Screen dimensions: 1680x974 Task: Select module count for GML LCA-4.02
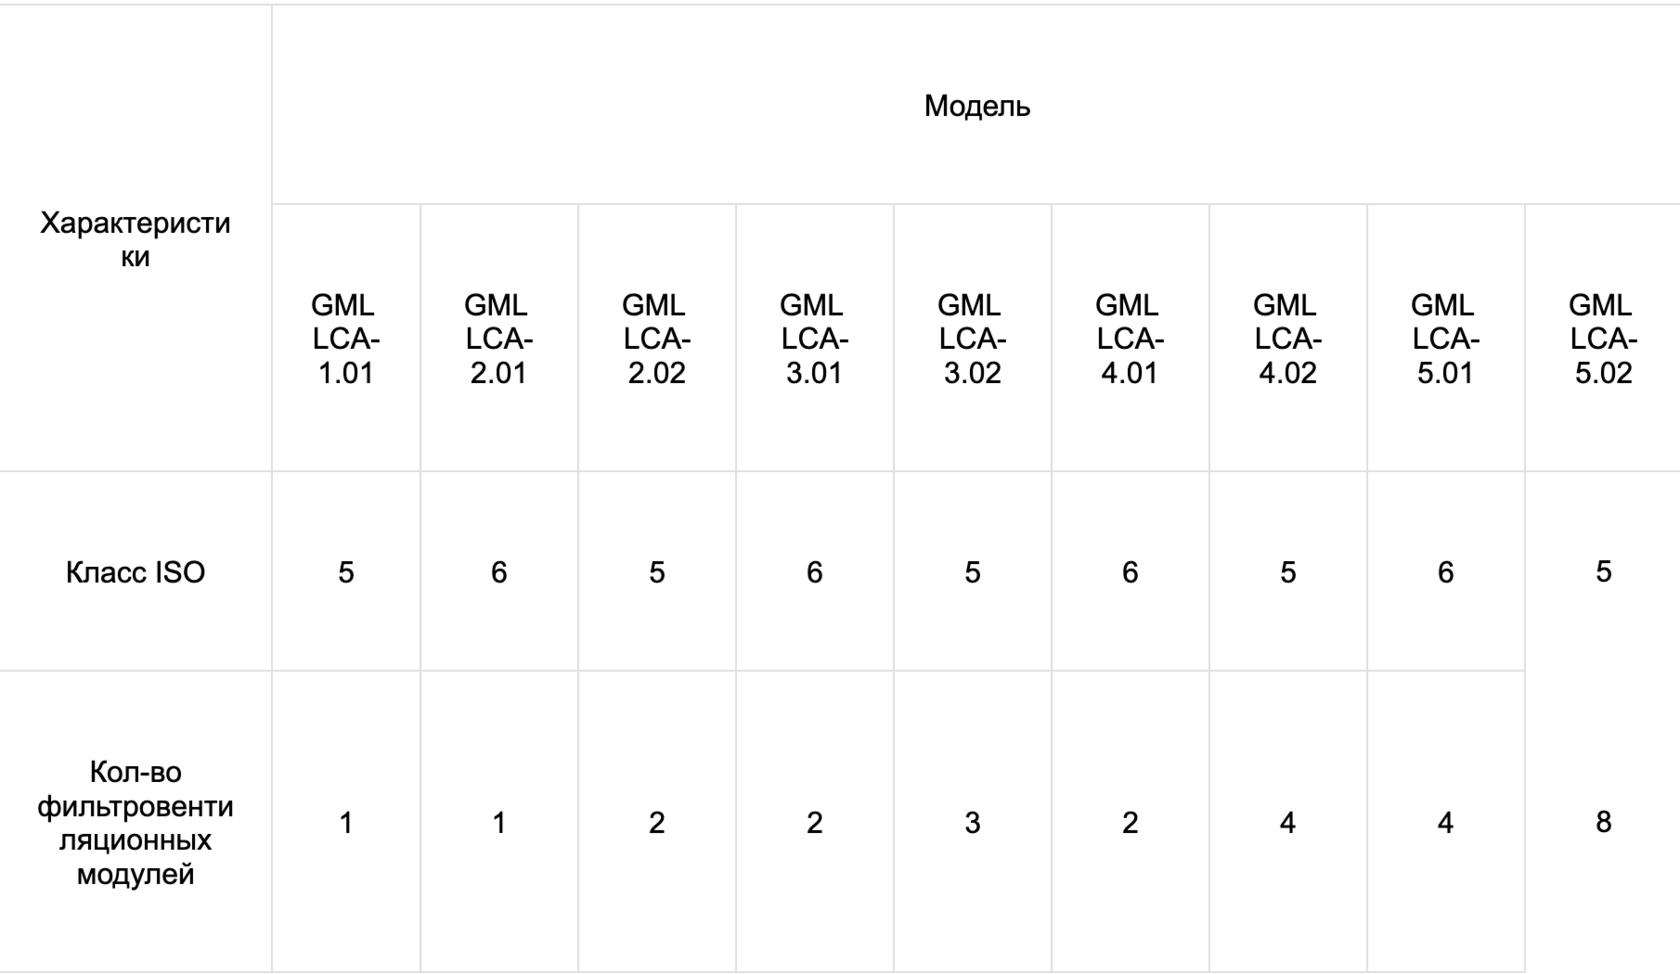(x=1287, y=822)
